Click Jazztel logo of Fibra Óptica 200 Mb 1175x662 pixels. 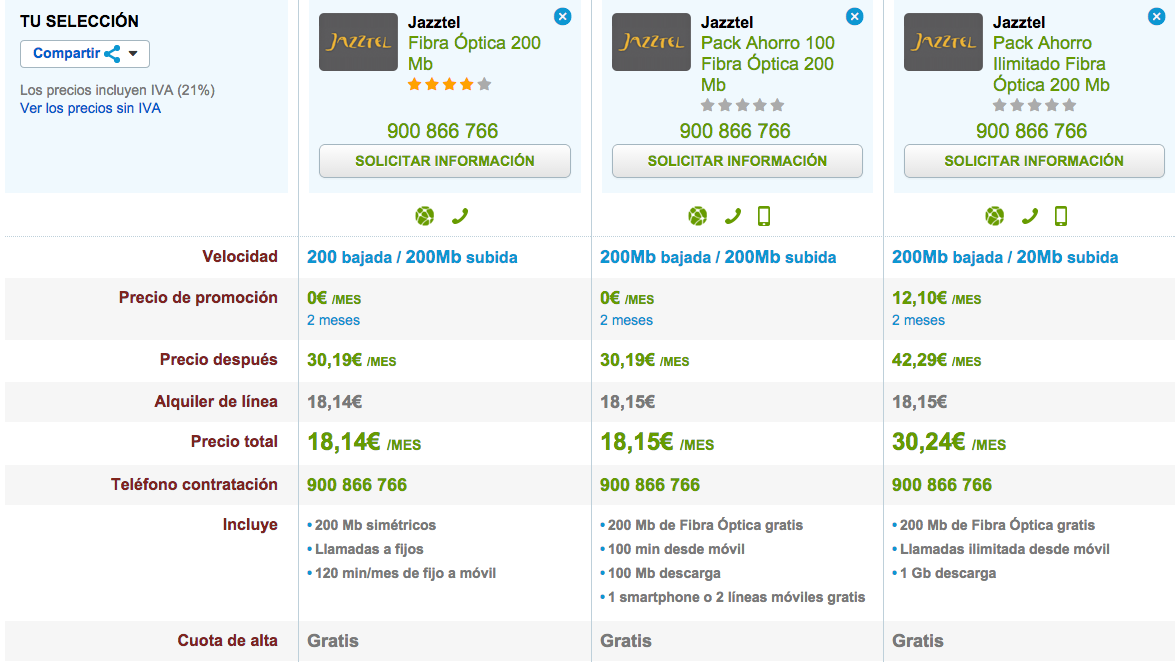pyautogui.click(x=358, y=42)
